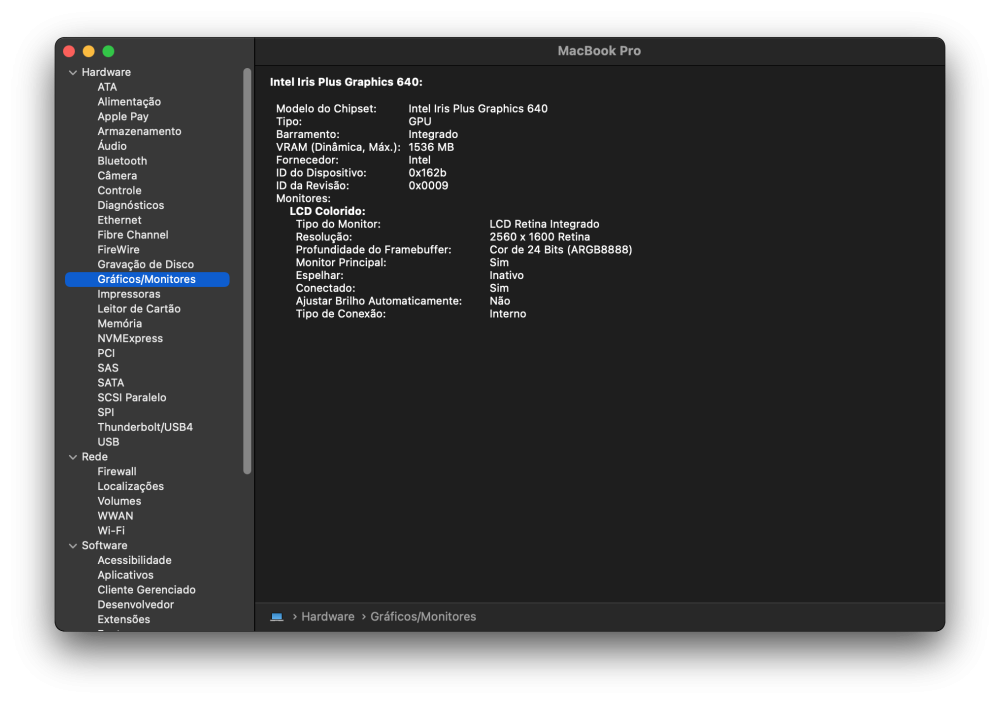Image resolution: width=1000 pixels, height=704 pixels.
Task: Select Thunderbolt/USB4 in the sidebar
Action: coord(145,427)
